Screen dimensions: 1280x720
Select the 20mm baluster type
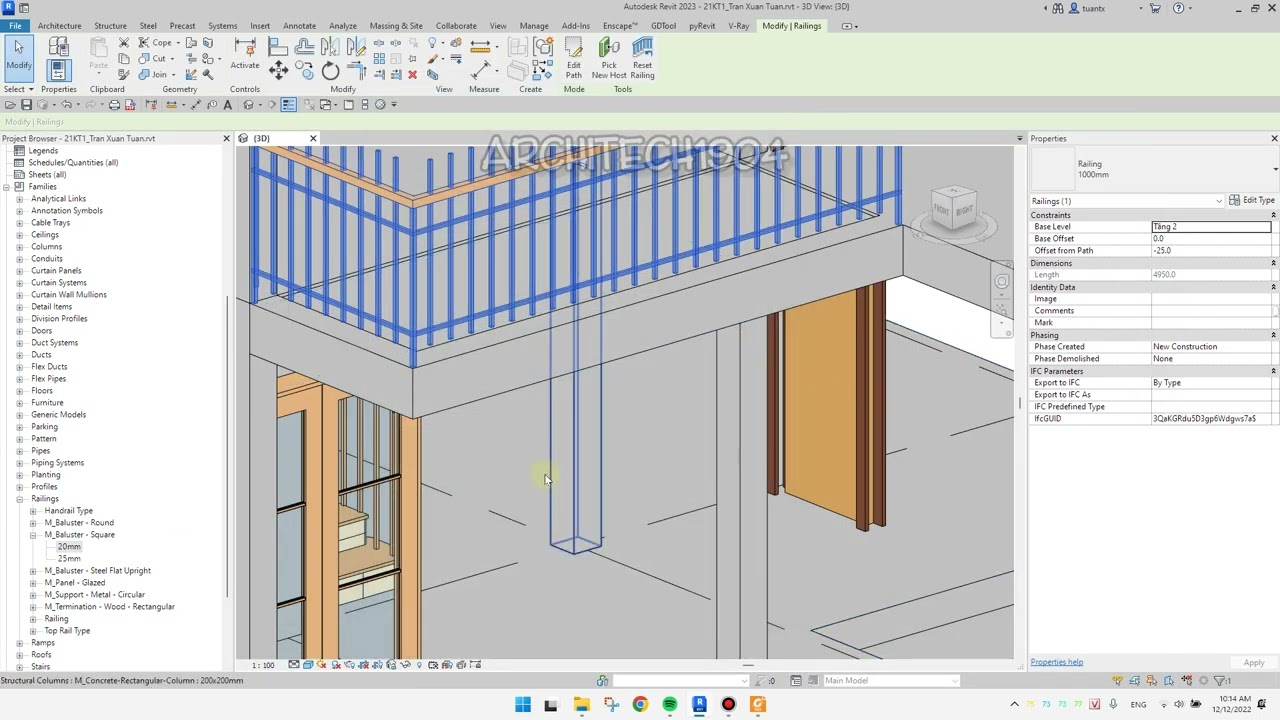(x=69, y=547)
